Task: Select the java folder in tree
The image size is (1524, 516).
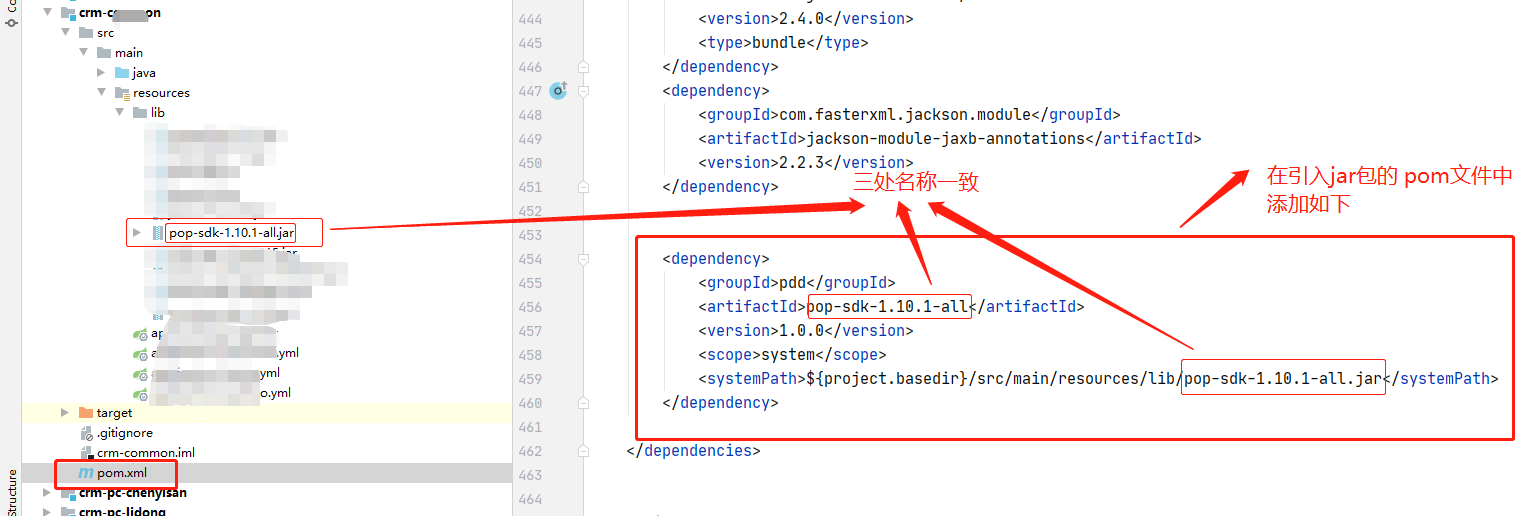Action: pyautogui.click(x=144, y=73)
